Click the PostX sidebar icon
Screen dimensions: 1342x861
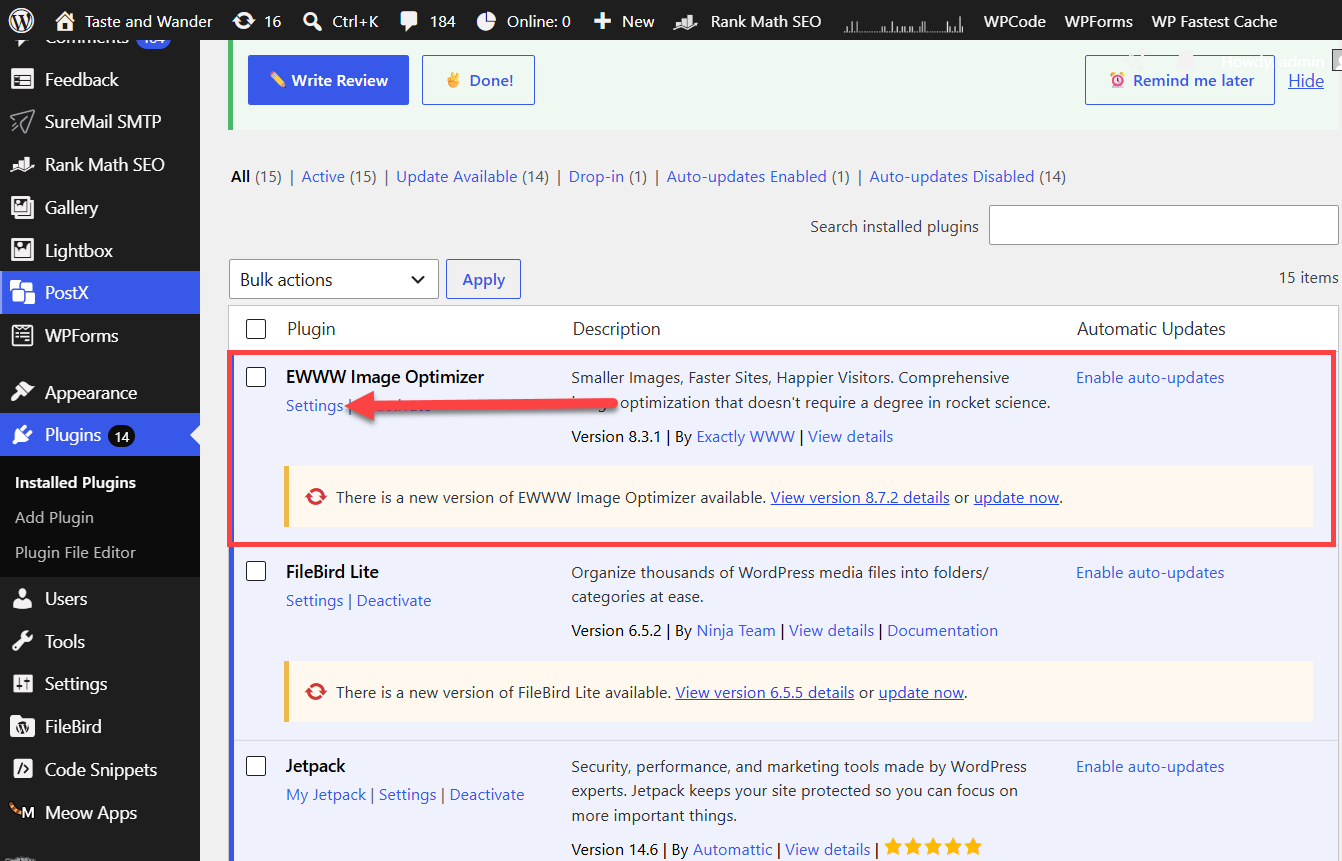point(22,293)
